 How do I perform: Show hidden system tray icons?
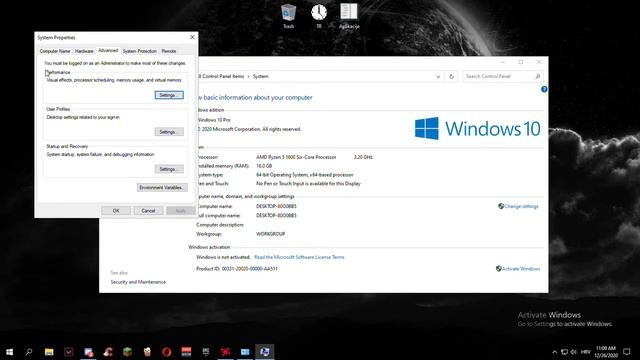point(554,352)
